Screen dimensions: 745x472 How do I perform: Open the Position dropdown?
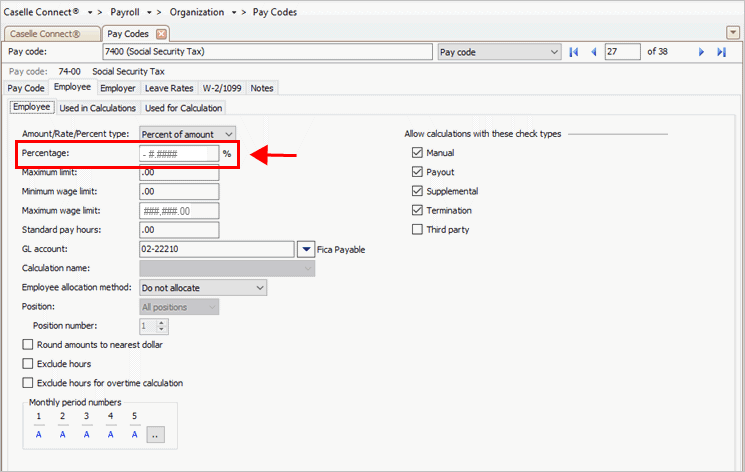tap(179, 307)
